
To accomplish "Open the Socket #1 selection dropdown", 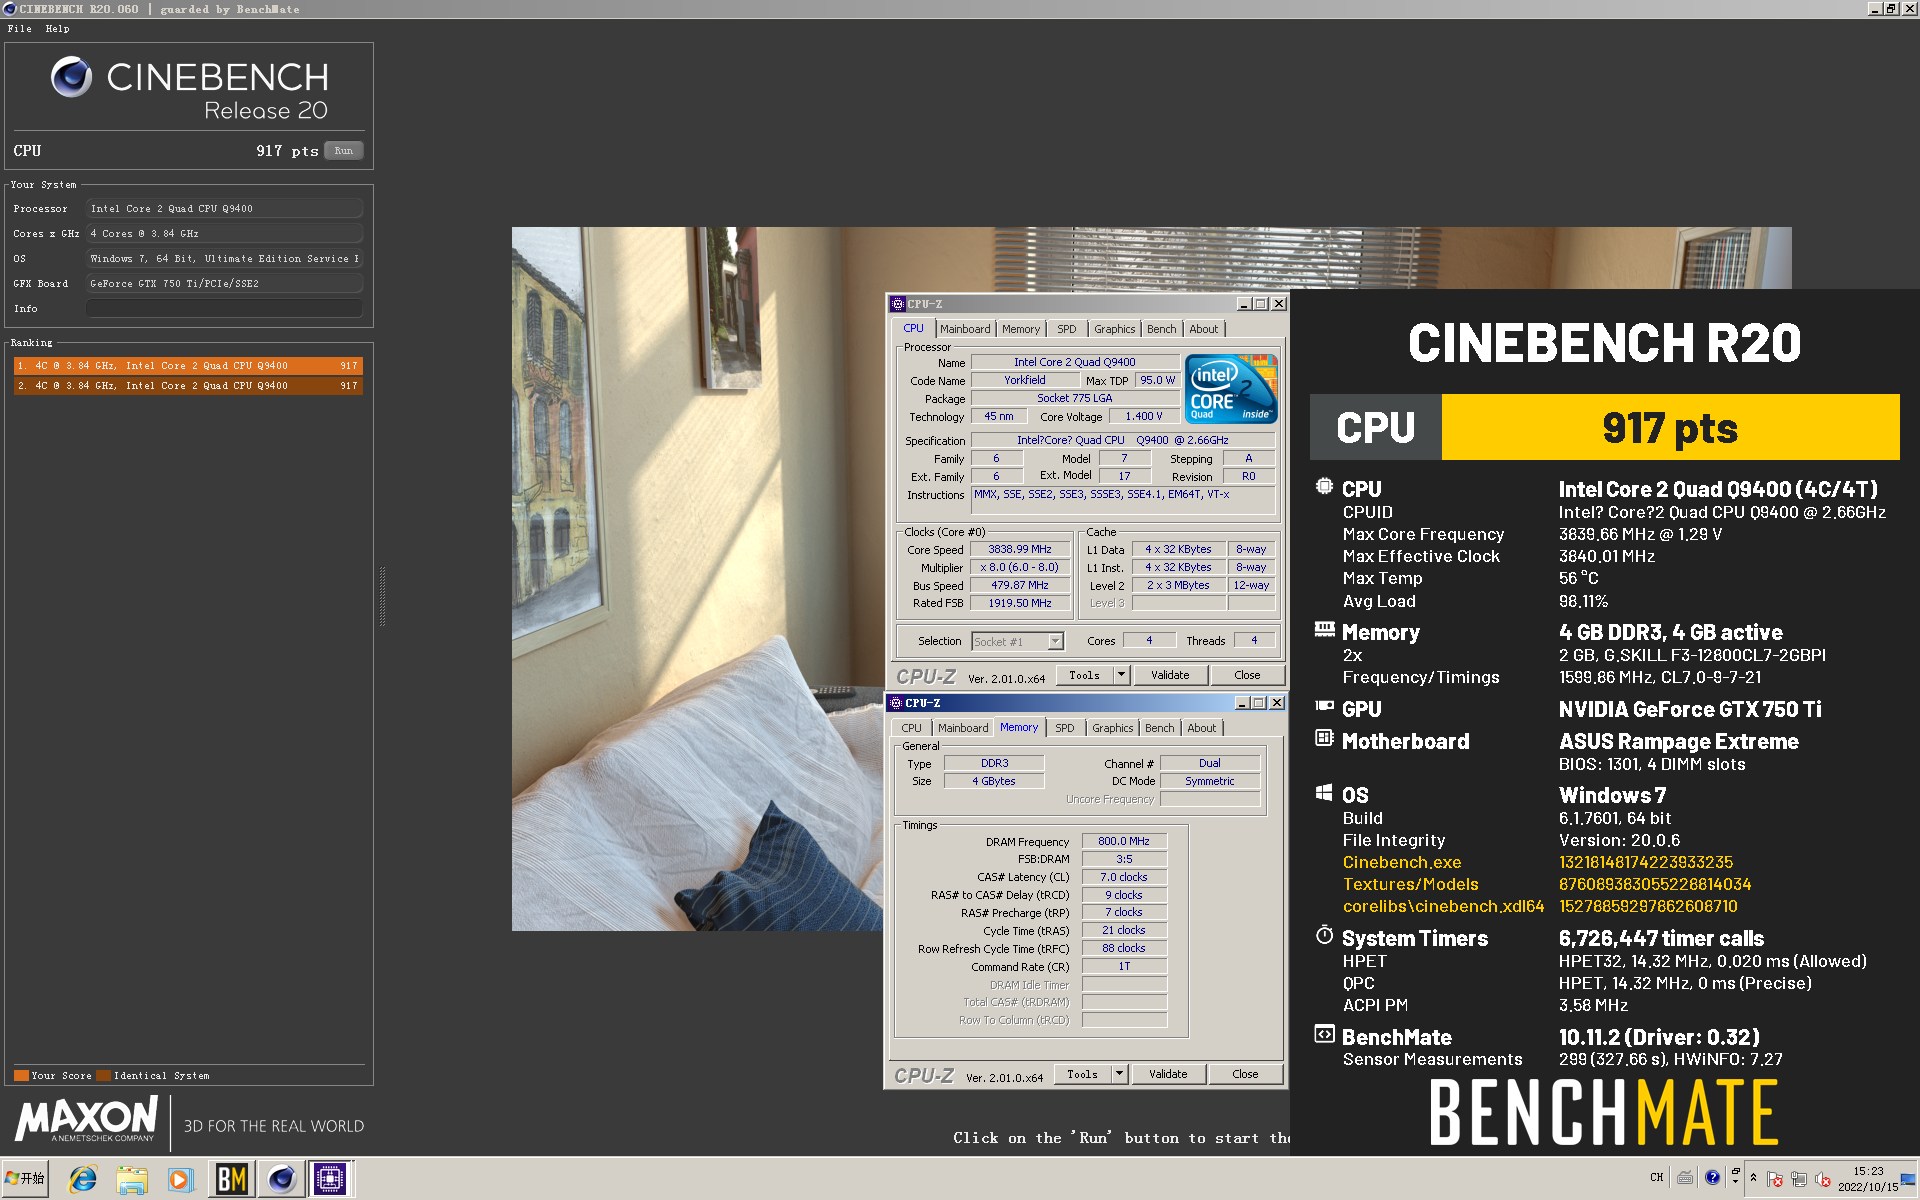I will click(x=1017, y=641).
